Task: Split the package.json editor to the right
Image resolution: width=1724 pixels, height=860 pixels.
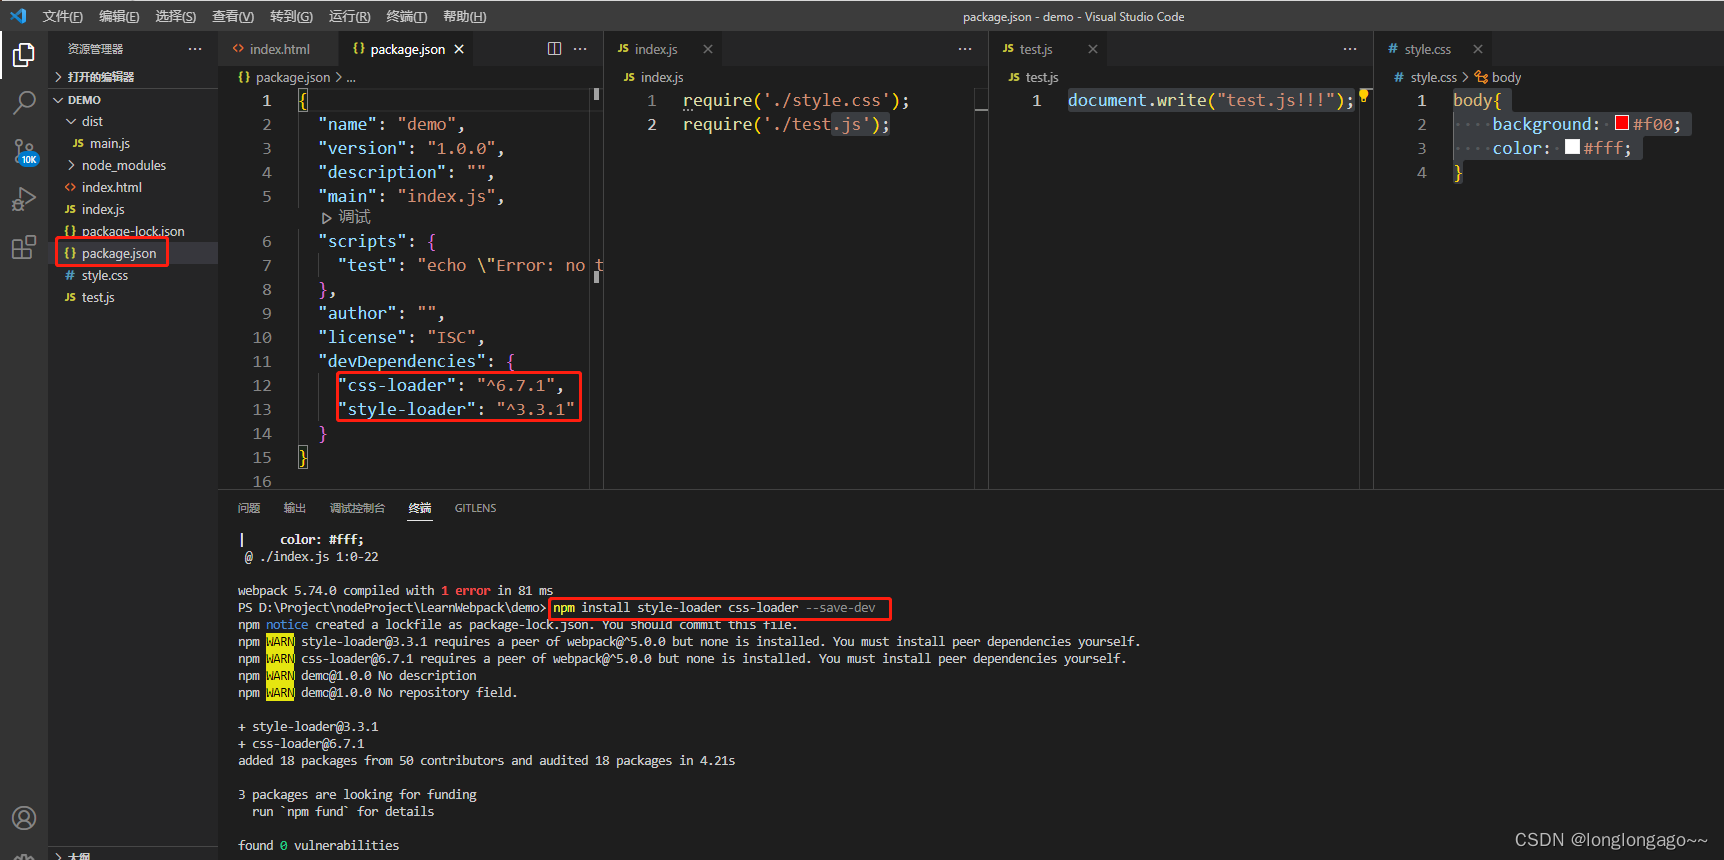Action: coord(554,49)
